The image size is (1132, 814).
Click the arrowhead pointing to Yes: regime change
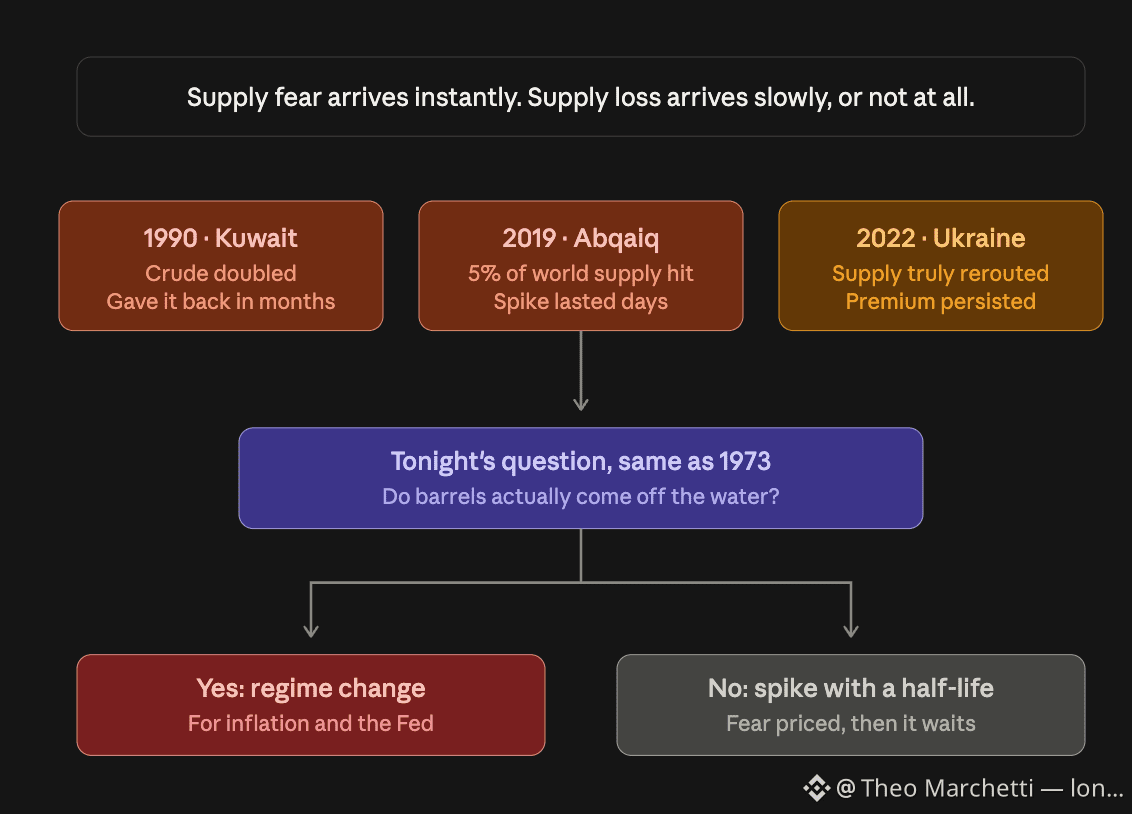click(x=311, y=630)
